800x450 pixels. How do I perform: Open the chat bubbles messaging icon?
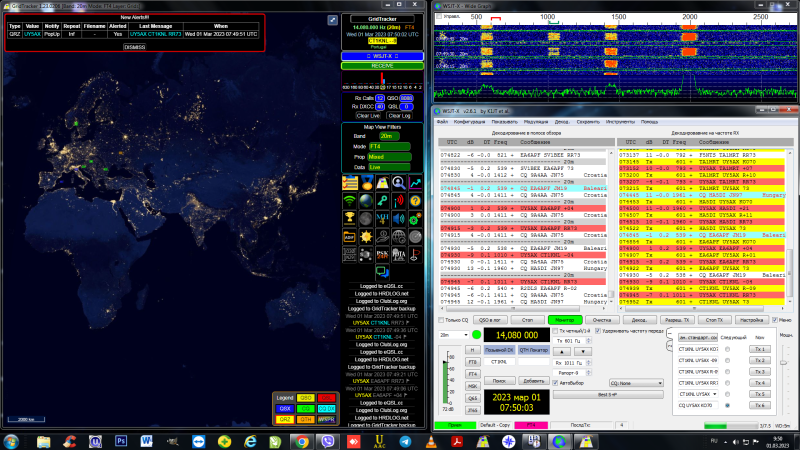[x=382, y=272]
